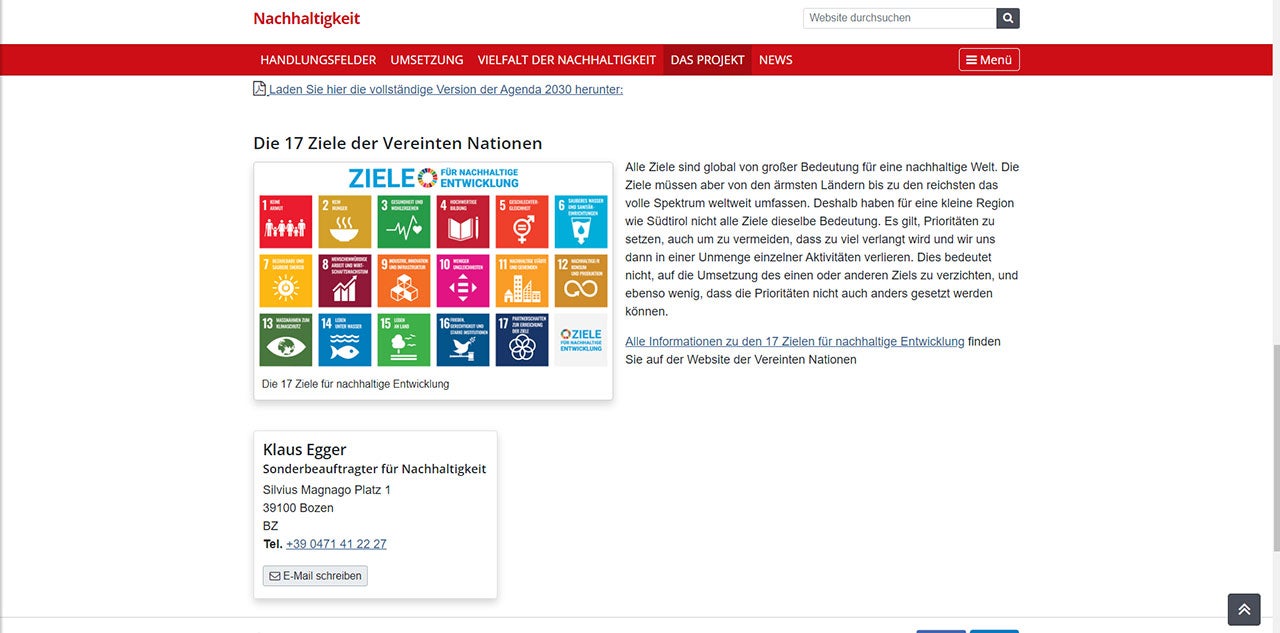
Task: Click SDG tile 7 sun icon
Action: pyautogui.click(x=286, y=289)
